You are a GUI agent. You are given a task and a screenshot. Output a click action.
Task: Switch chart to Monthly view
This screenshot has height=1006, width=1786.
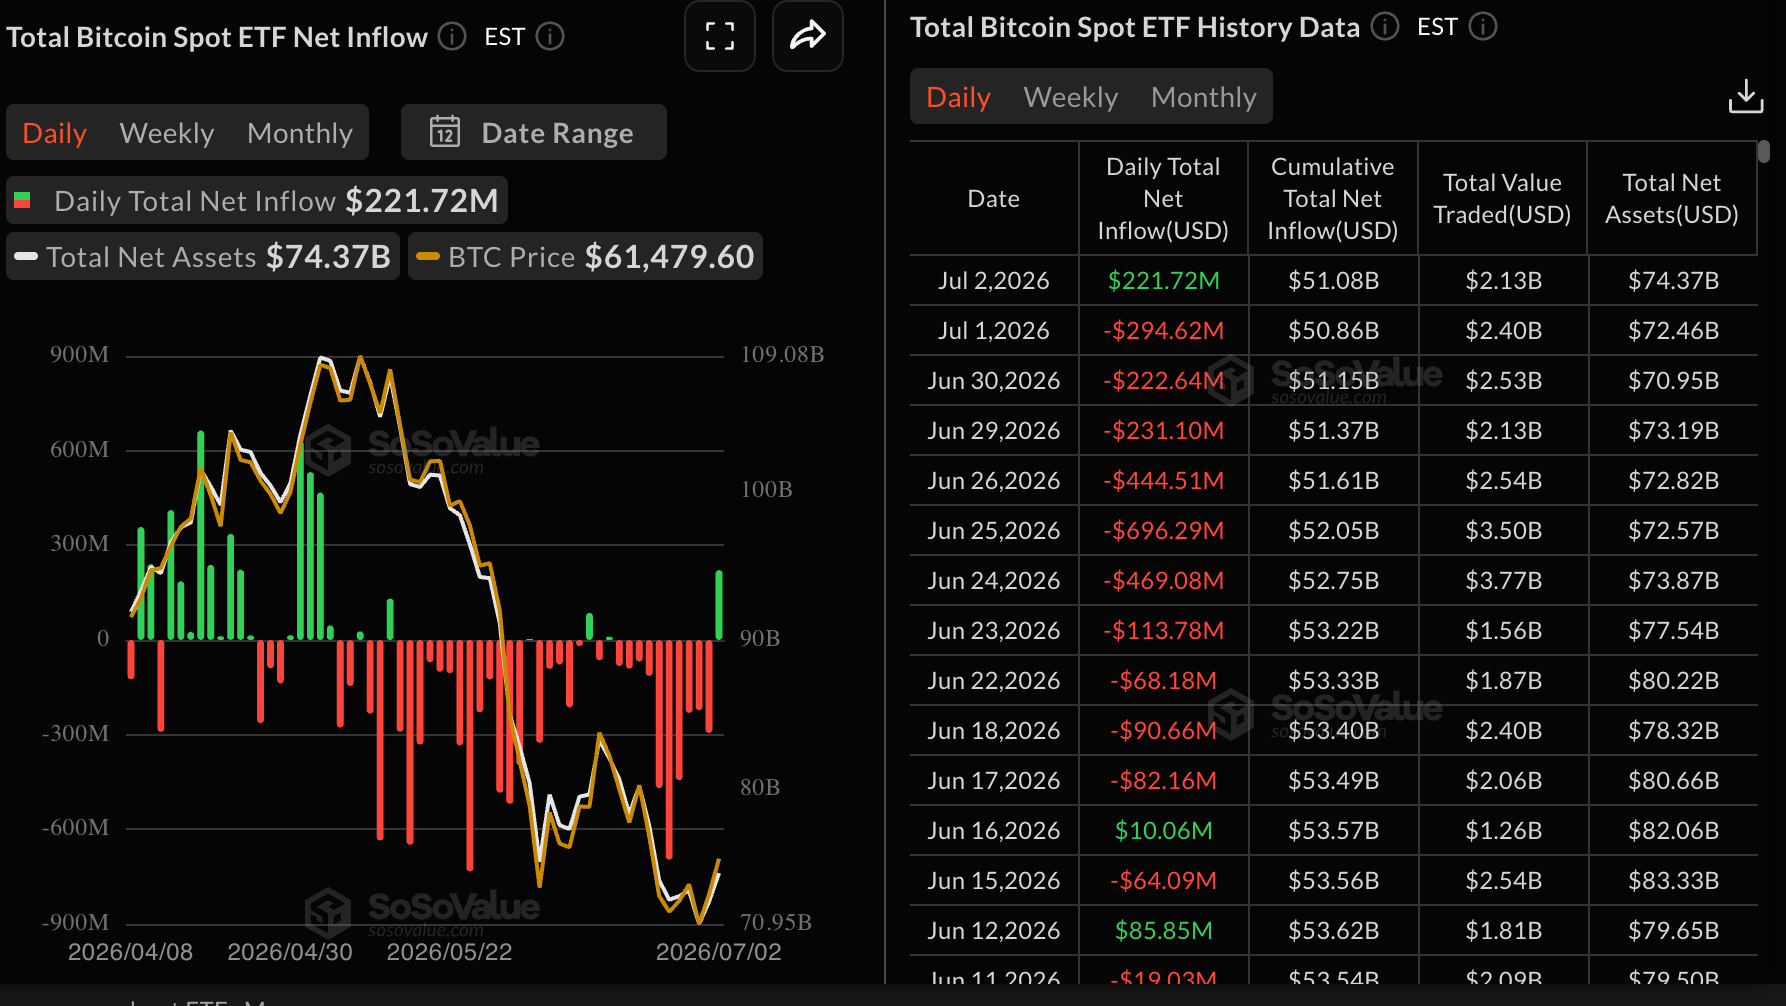click(300, 133)
